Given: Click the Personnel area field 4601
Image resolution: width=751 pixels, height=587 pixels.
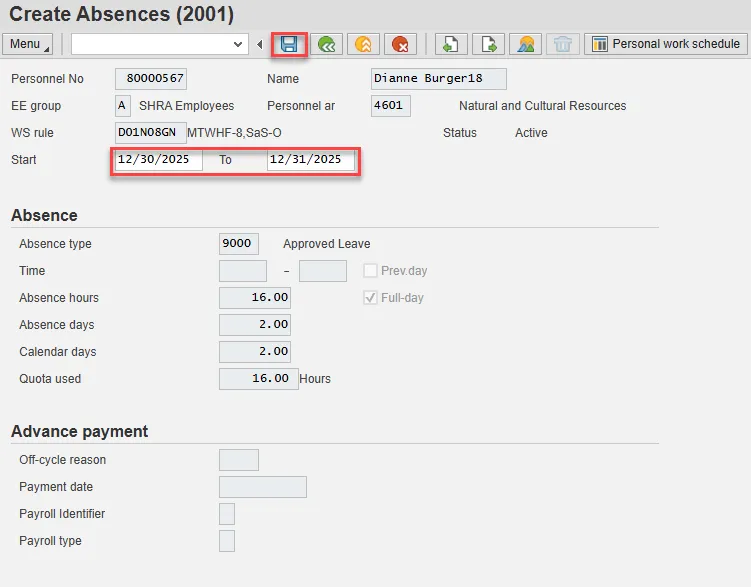Looking at the screenshot, I should point(390,106).
